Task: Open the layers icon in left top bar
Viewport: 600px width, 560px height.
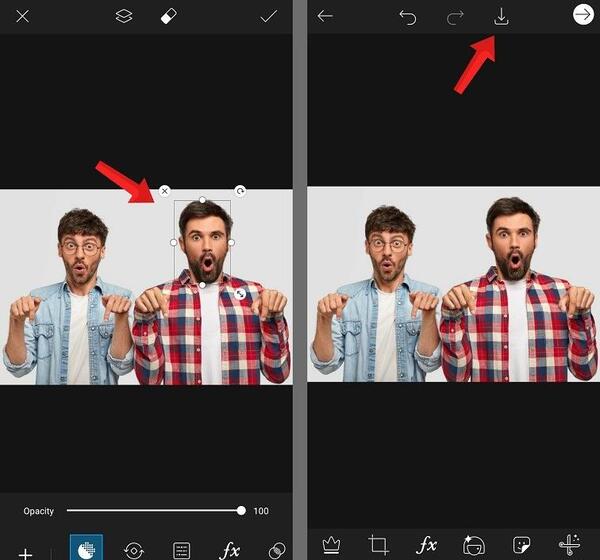Action: [124, 16]
